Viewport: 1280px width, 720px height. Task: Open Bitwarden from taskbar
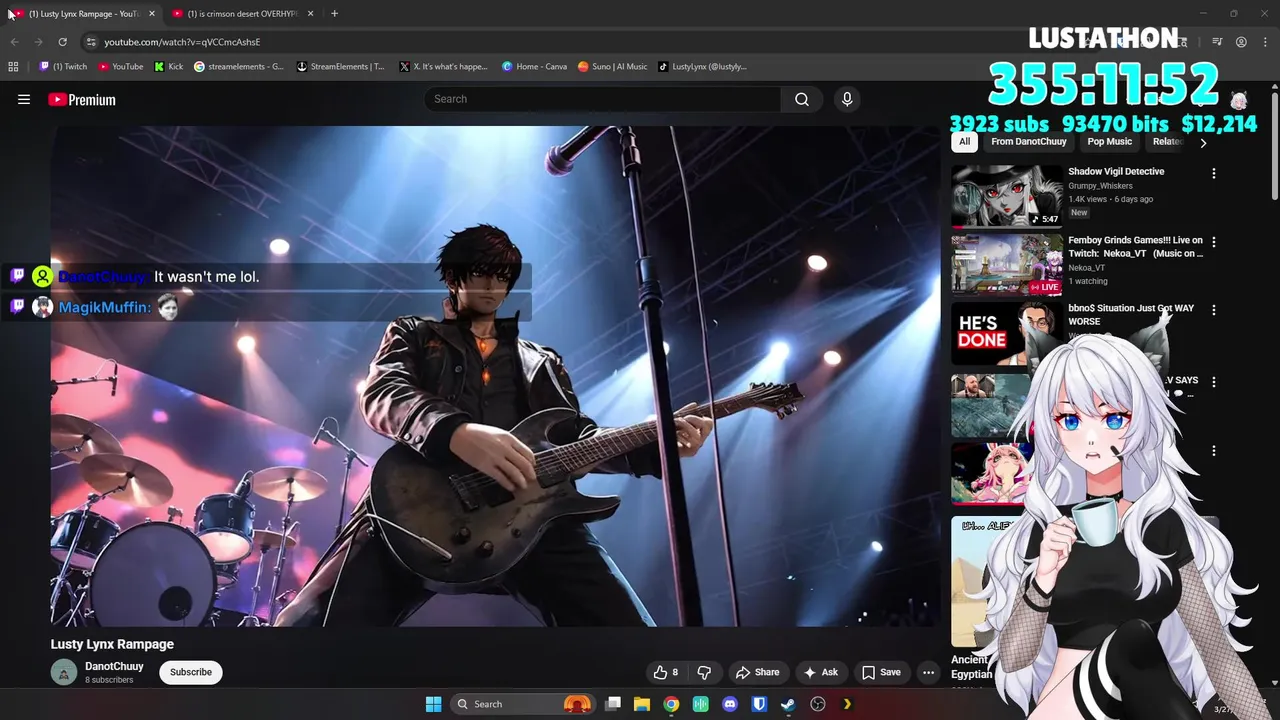point(759,704)
